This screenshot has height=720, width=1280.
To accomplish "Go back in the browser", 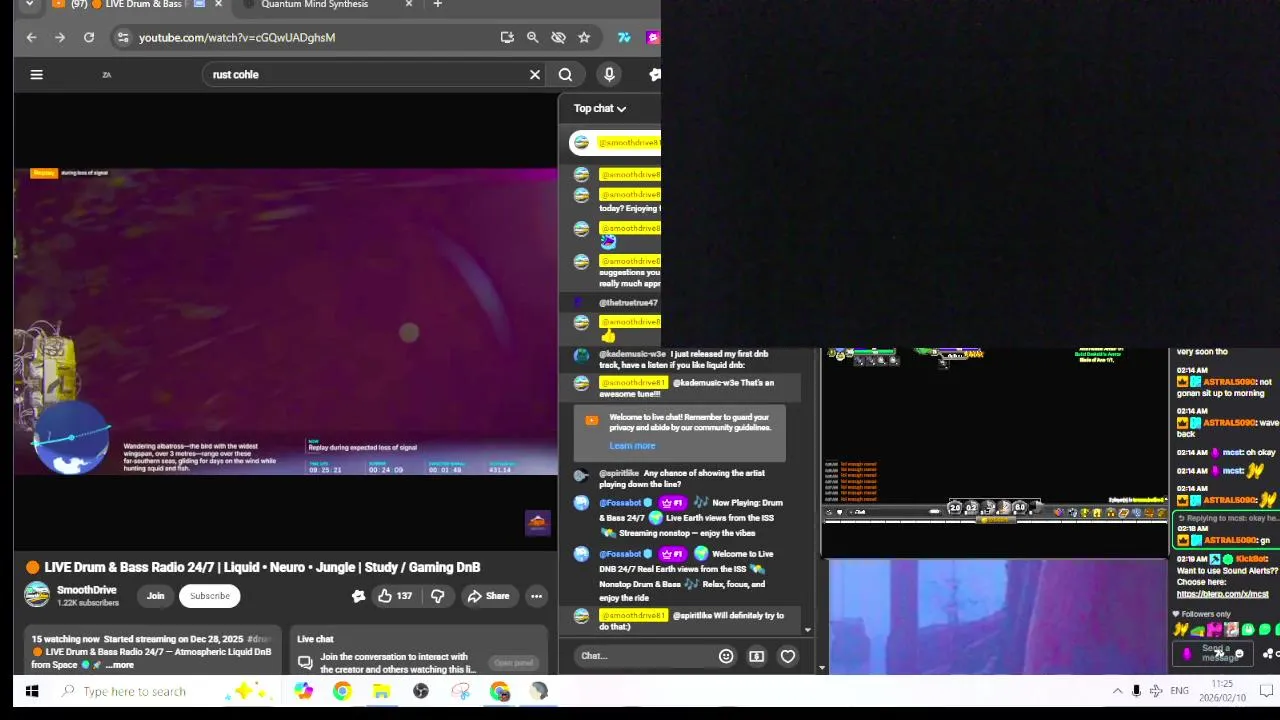I will [31, 37].
